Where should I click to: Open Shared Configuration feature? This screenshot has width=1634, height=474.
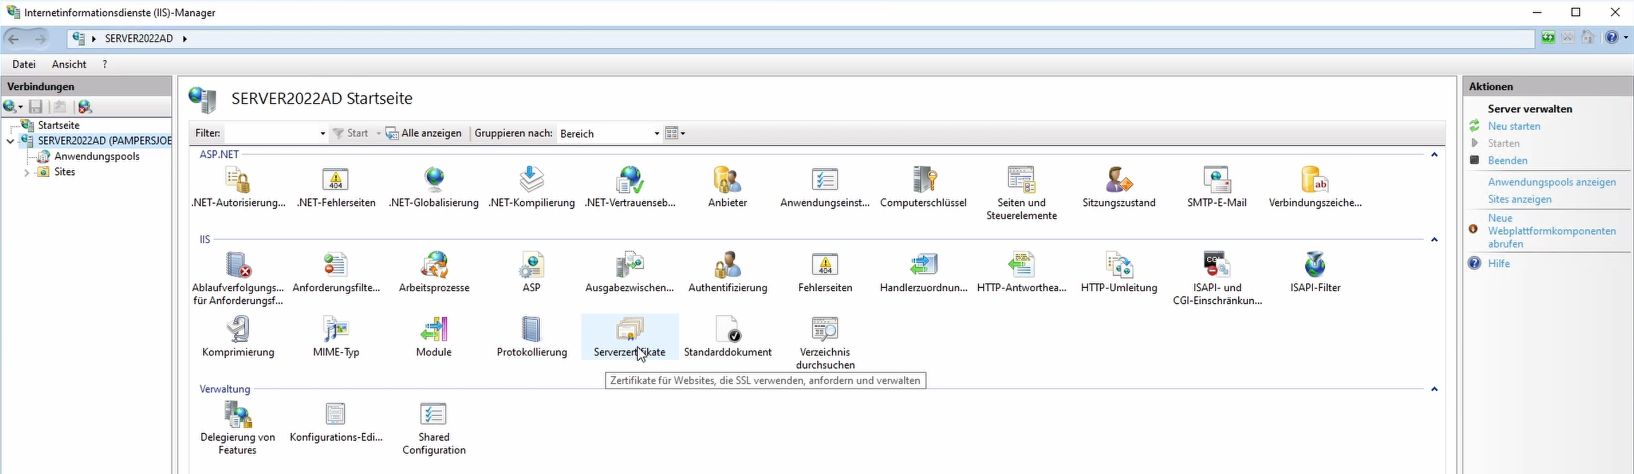[x=434, y=428]
